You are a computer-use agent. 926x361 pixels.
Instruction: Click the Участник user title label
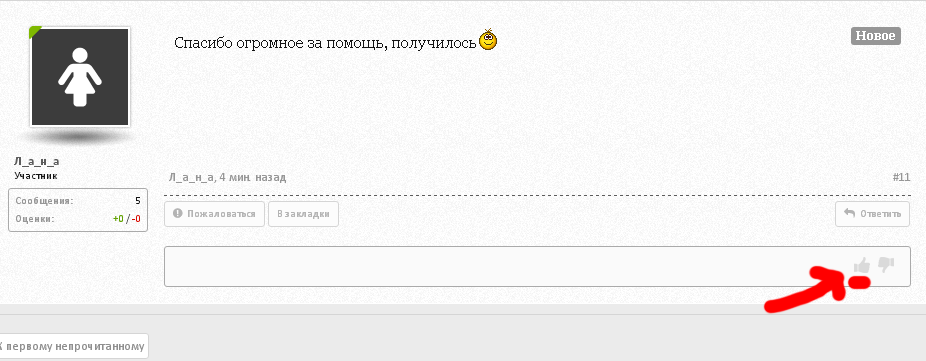[x=36, y=176]
